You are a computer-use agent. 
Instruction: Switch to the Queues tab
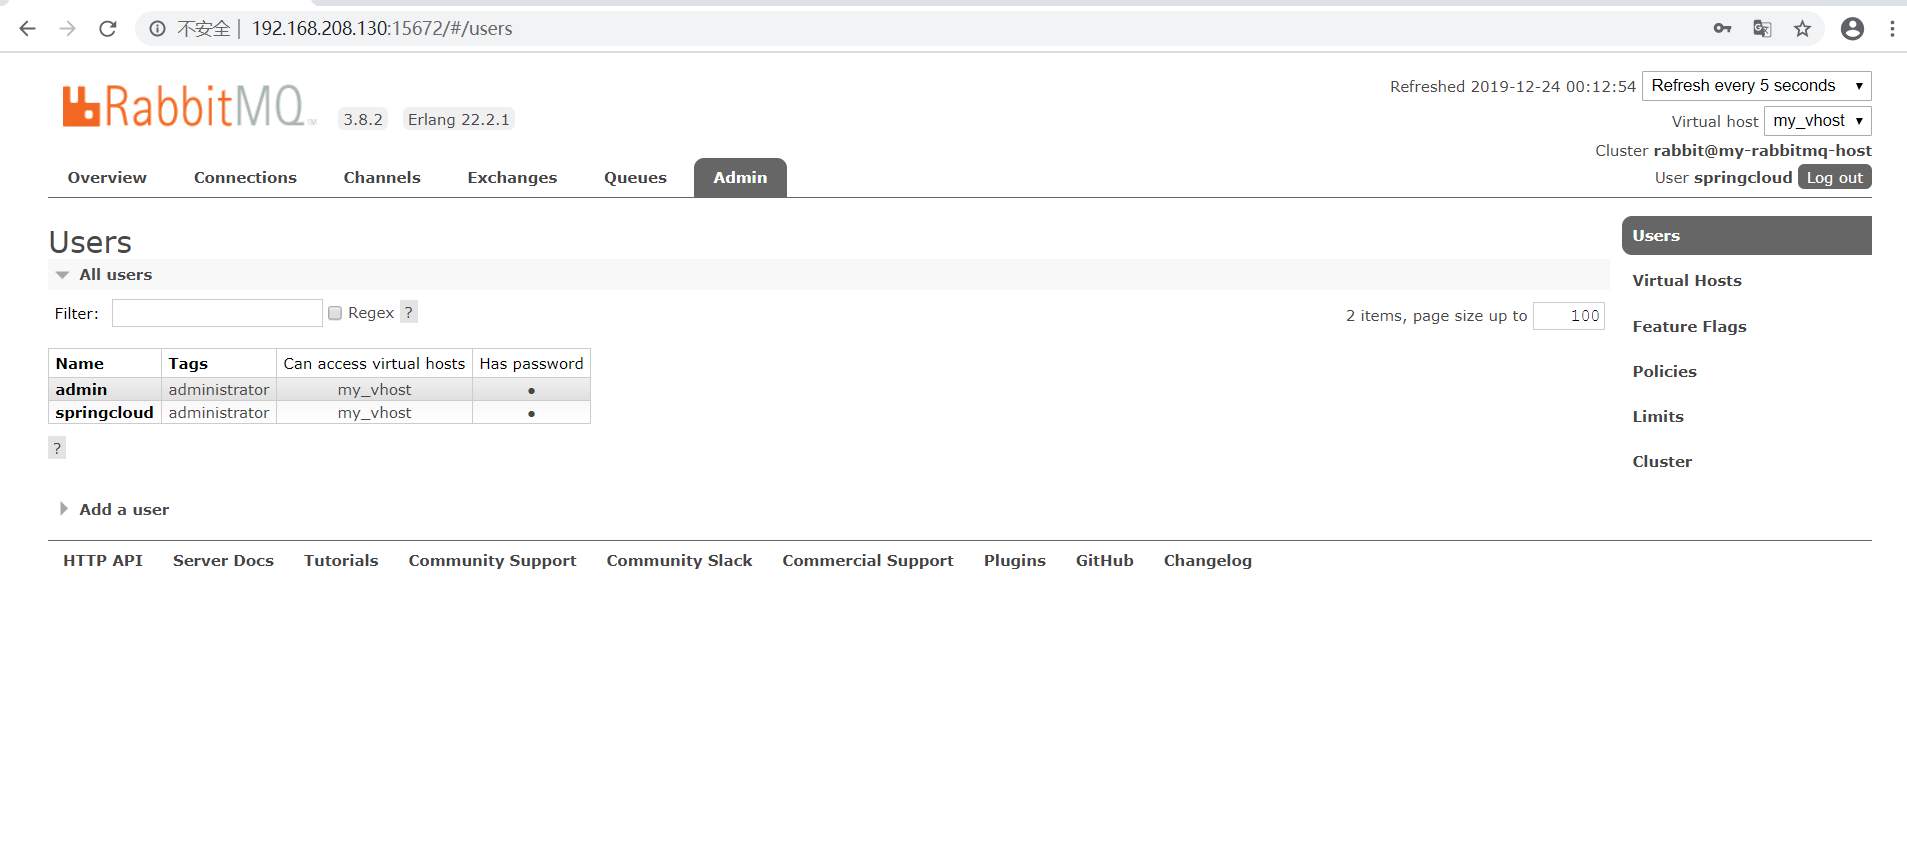635,178
